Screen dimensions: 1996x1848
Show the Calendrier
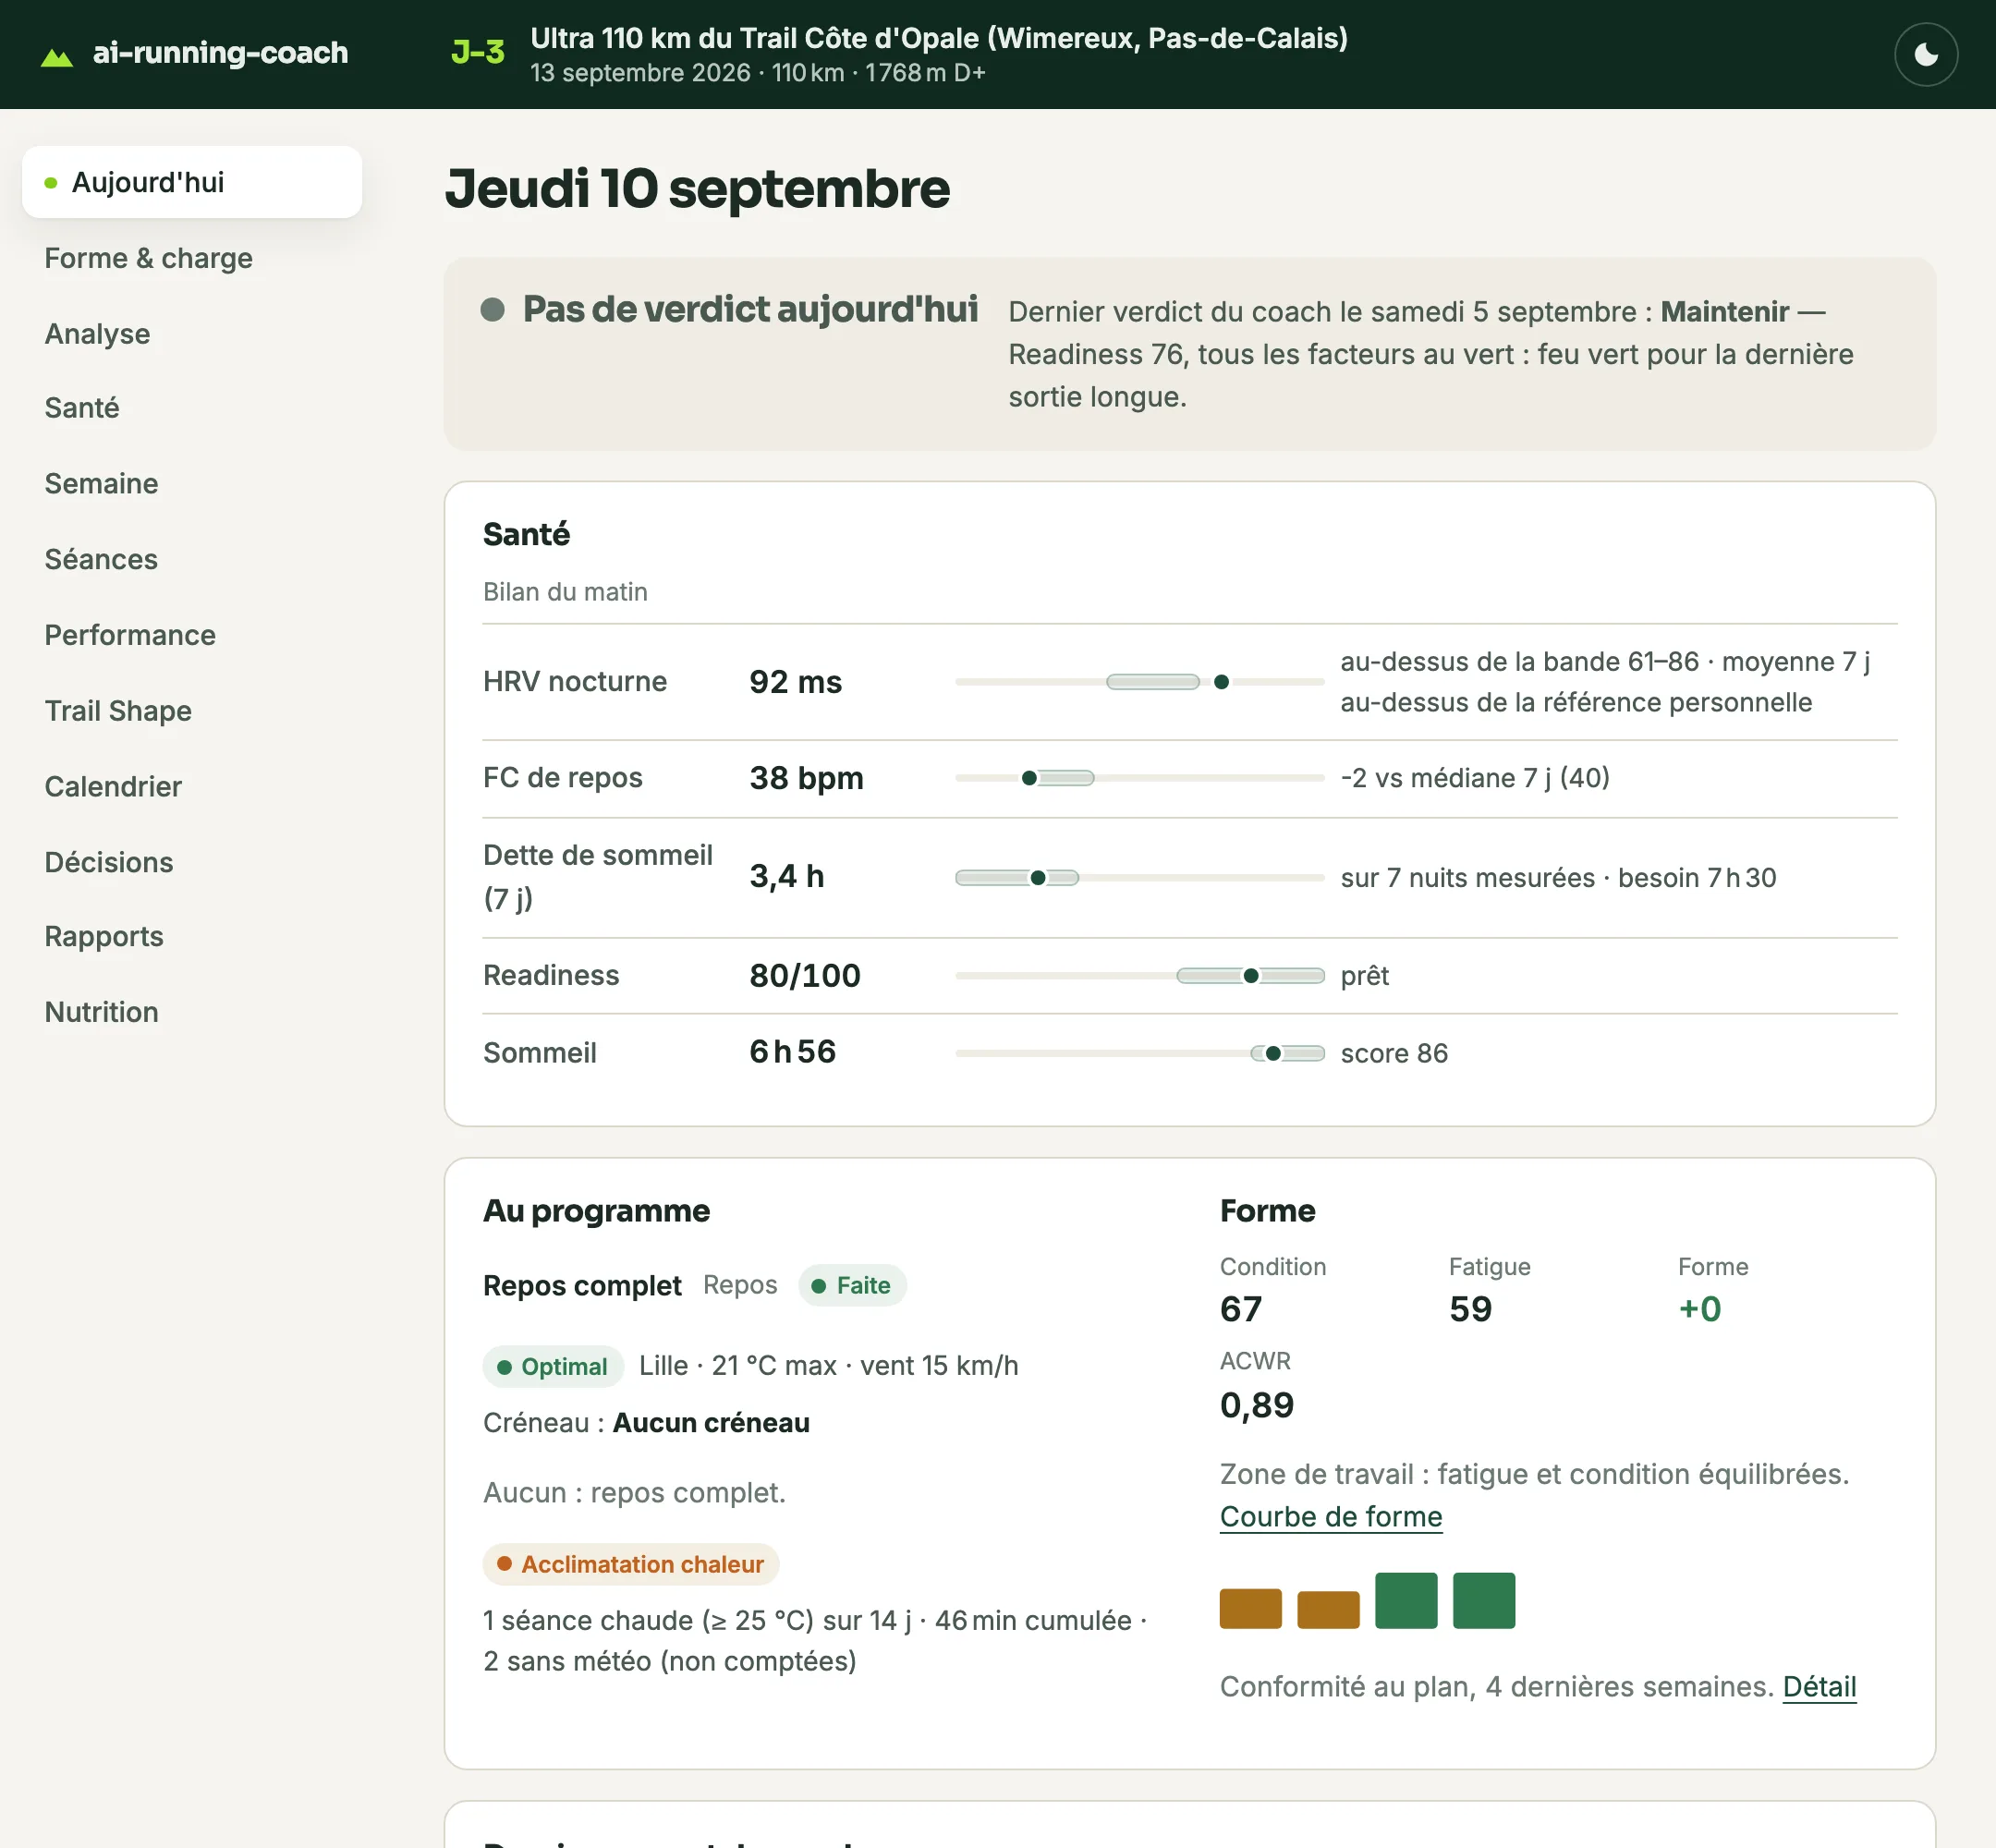[113, 786]
